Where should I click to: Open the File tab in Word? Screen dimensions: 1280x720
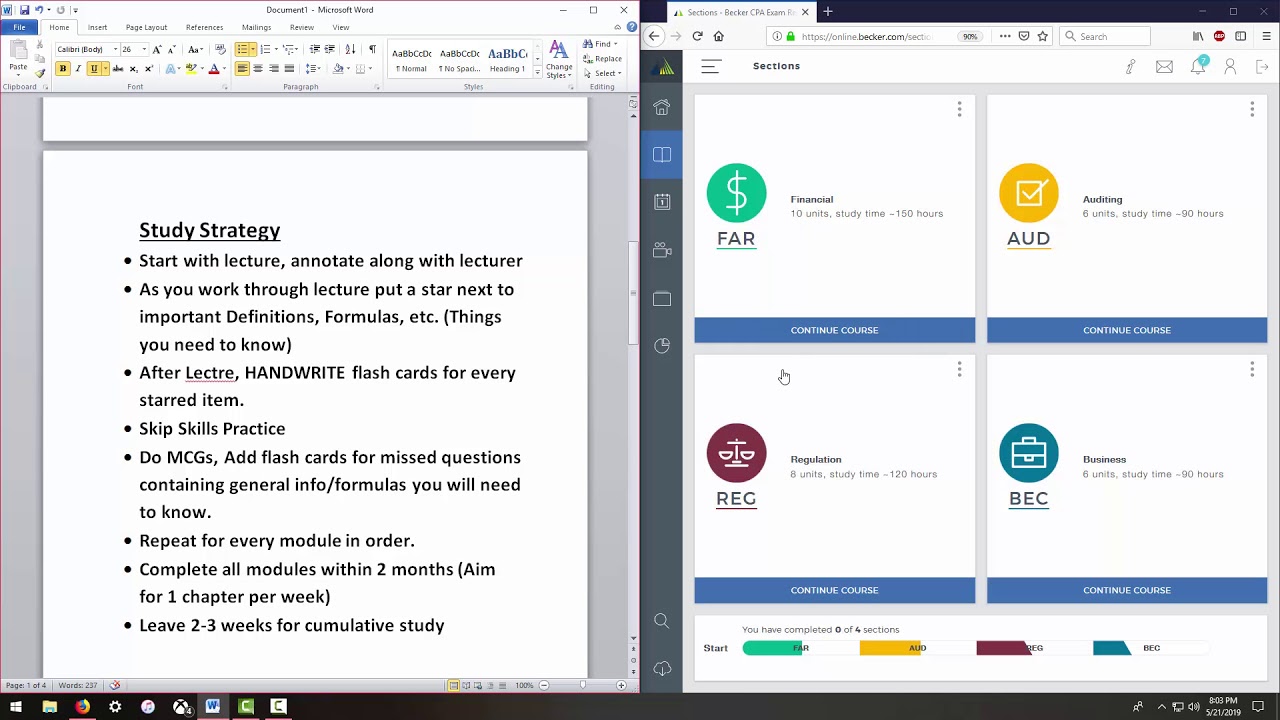pos(19,27)
